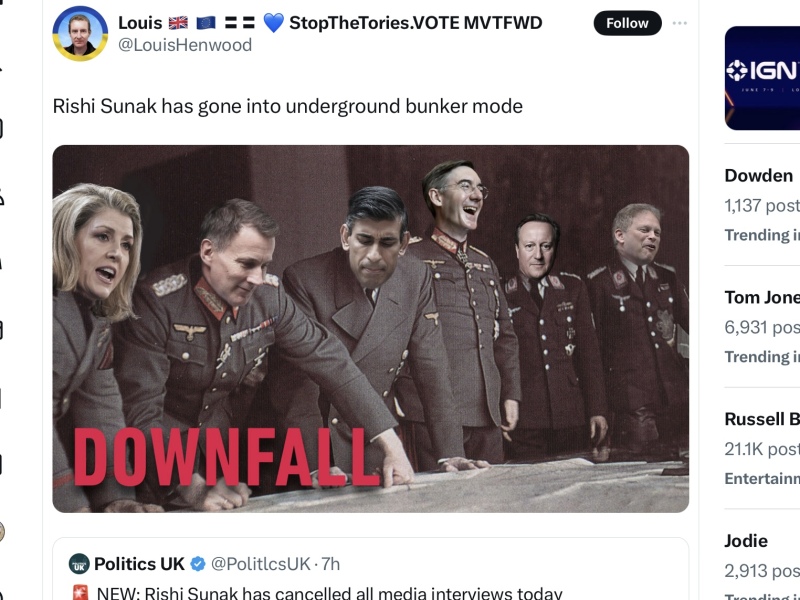Open the Tom Jones trending topic
This screenshot has width=800, height=600.
tap(761, 297)
